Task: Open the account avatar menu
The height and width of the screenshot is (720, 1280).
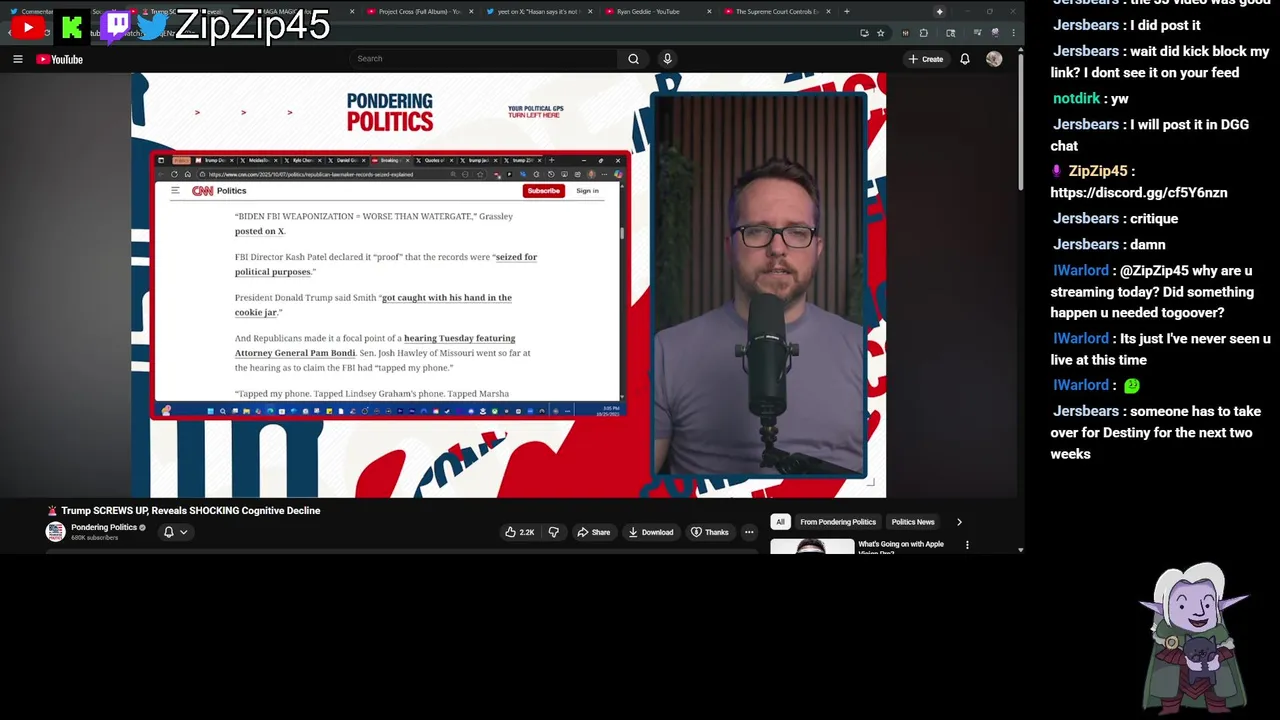Action: pyautogui.click(x=994, y=59)
